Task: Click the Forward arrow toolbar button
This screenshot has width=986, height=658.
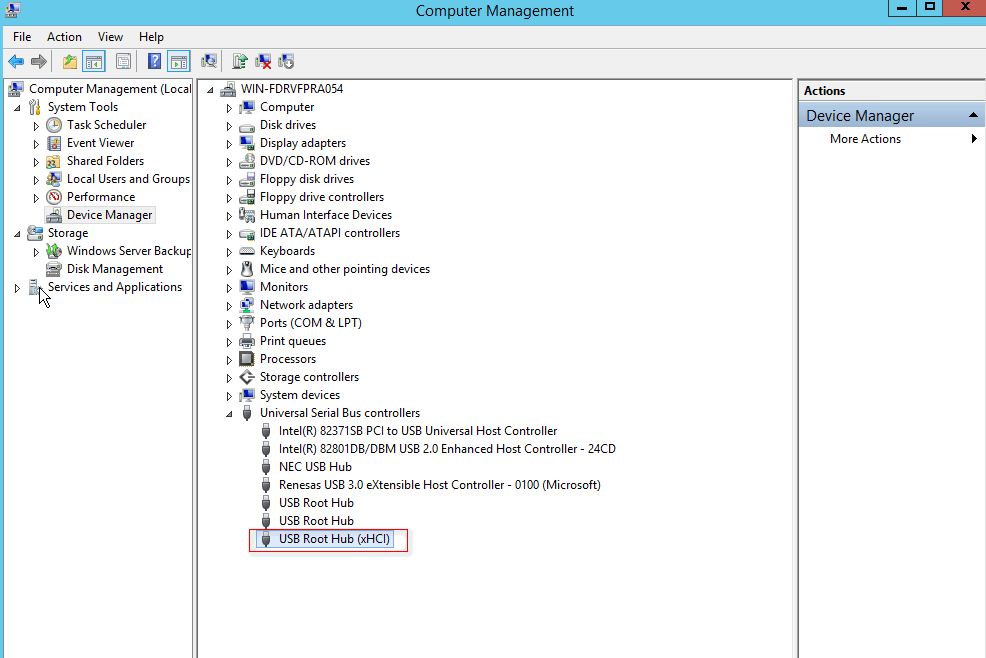Action: coord(38,62)
